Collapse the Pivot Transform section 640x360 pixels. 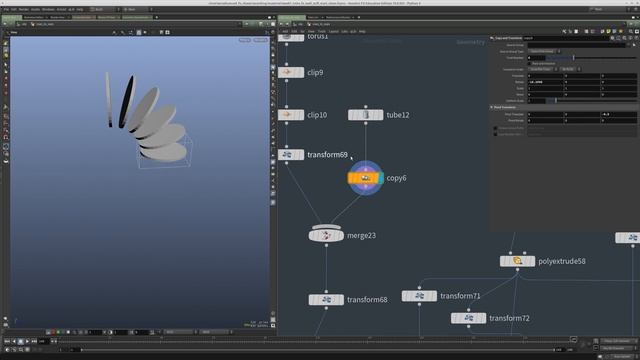pyautogui.click(x=491, y=107)
